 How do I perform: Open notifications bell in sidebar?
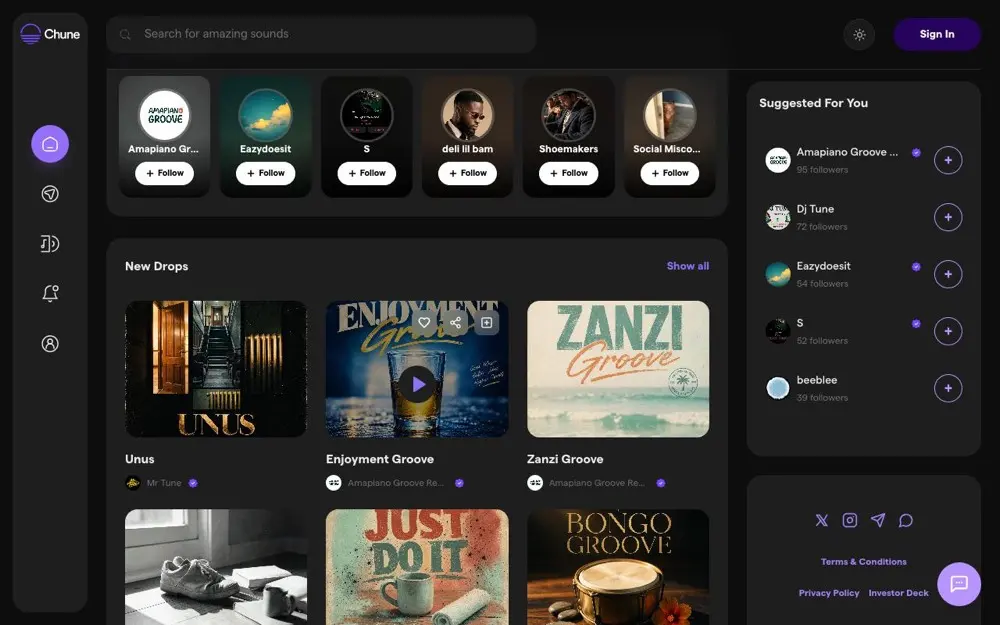(x=50, y=293)
